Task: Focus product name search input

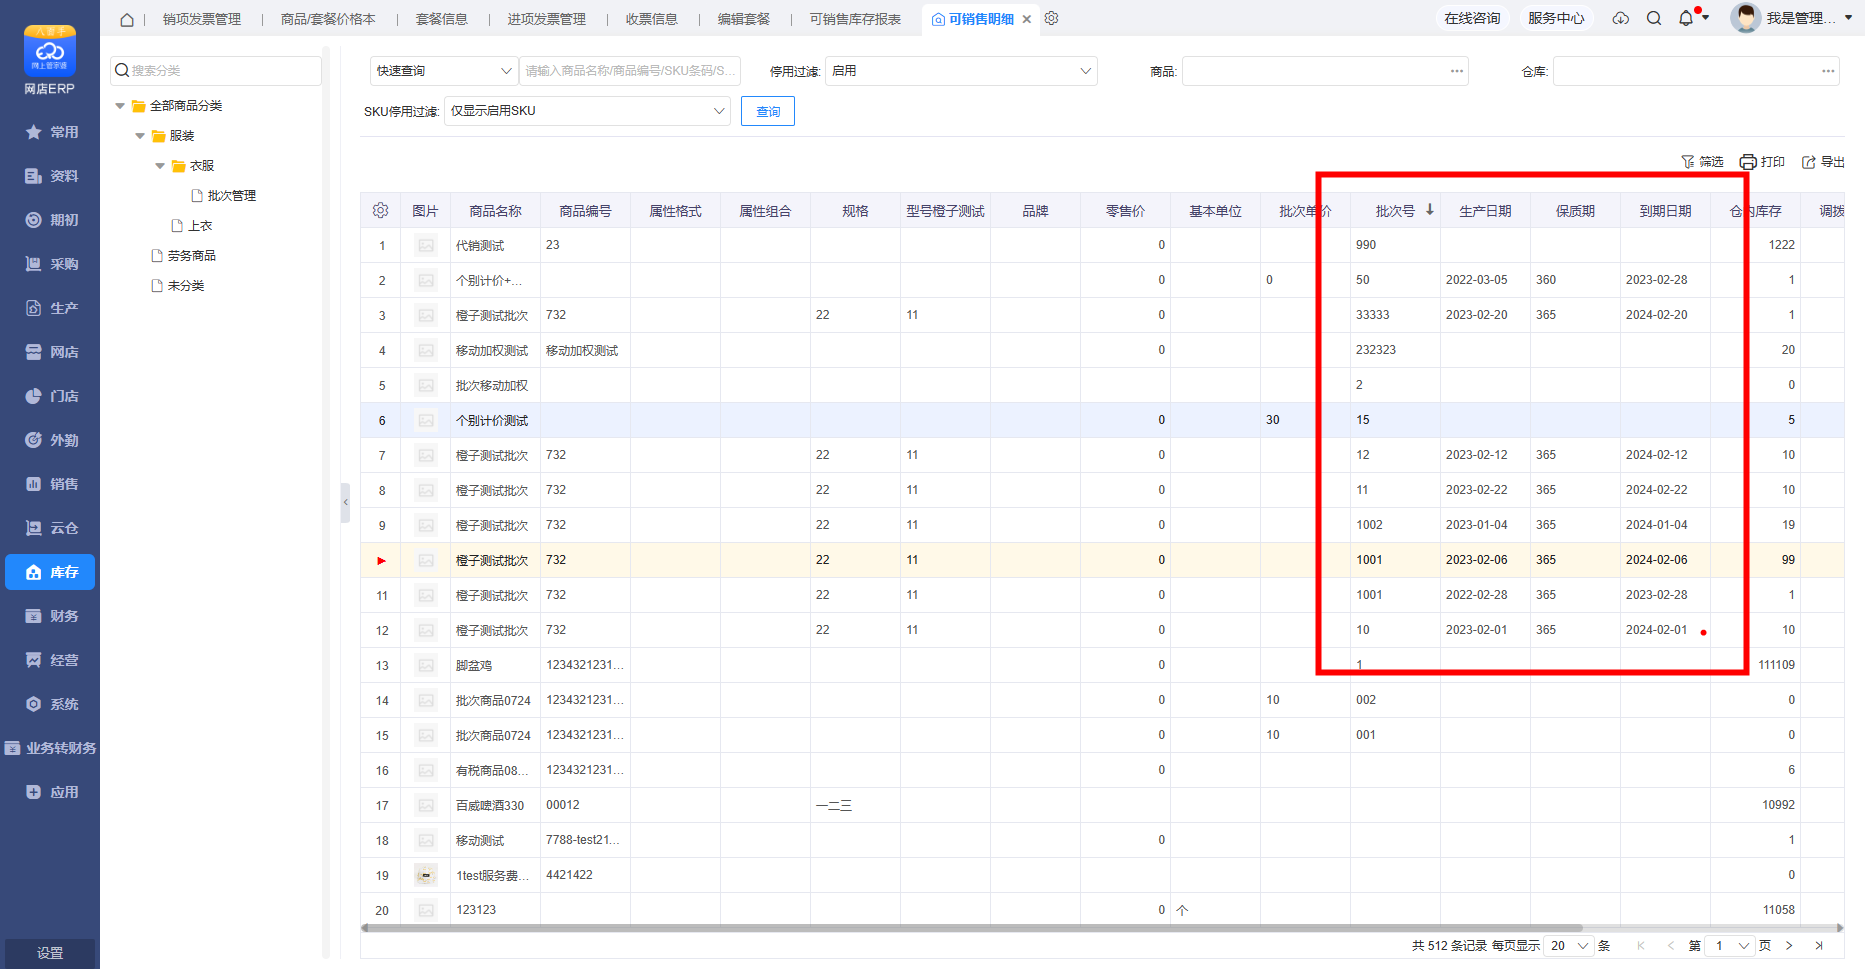Action: pos(630,71)
